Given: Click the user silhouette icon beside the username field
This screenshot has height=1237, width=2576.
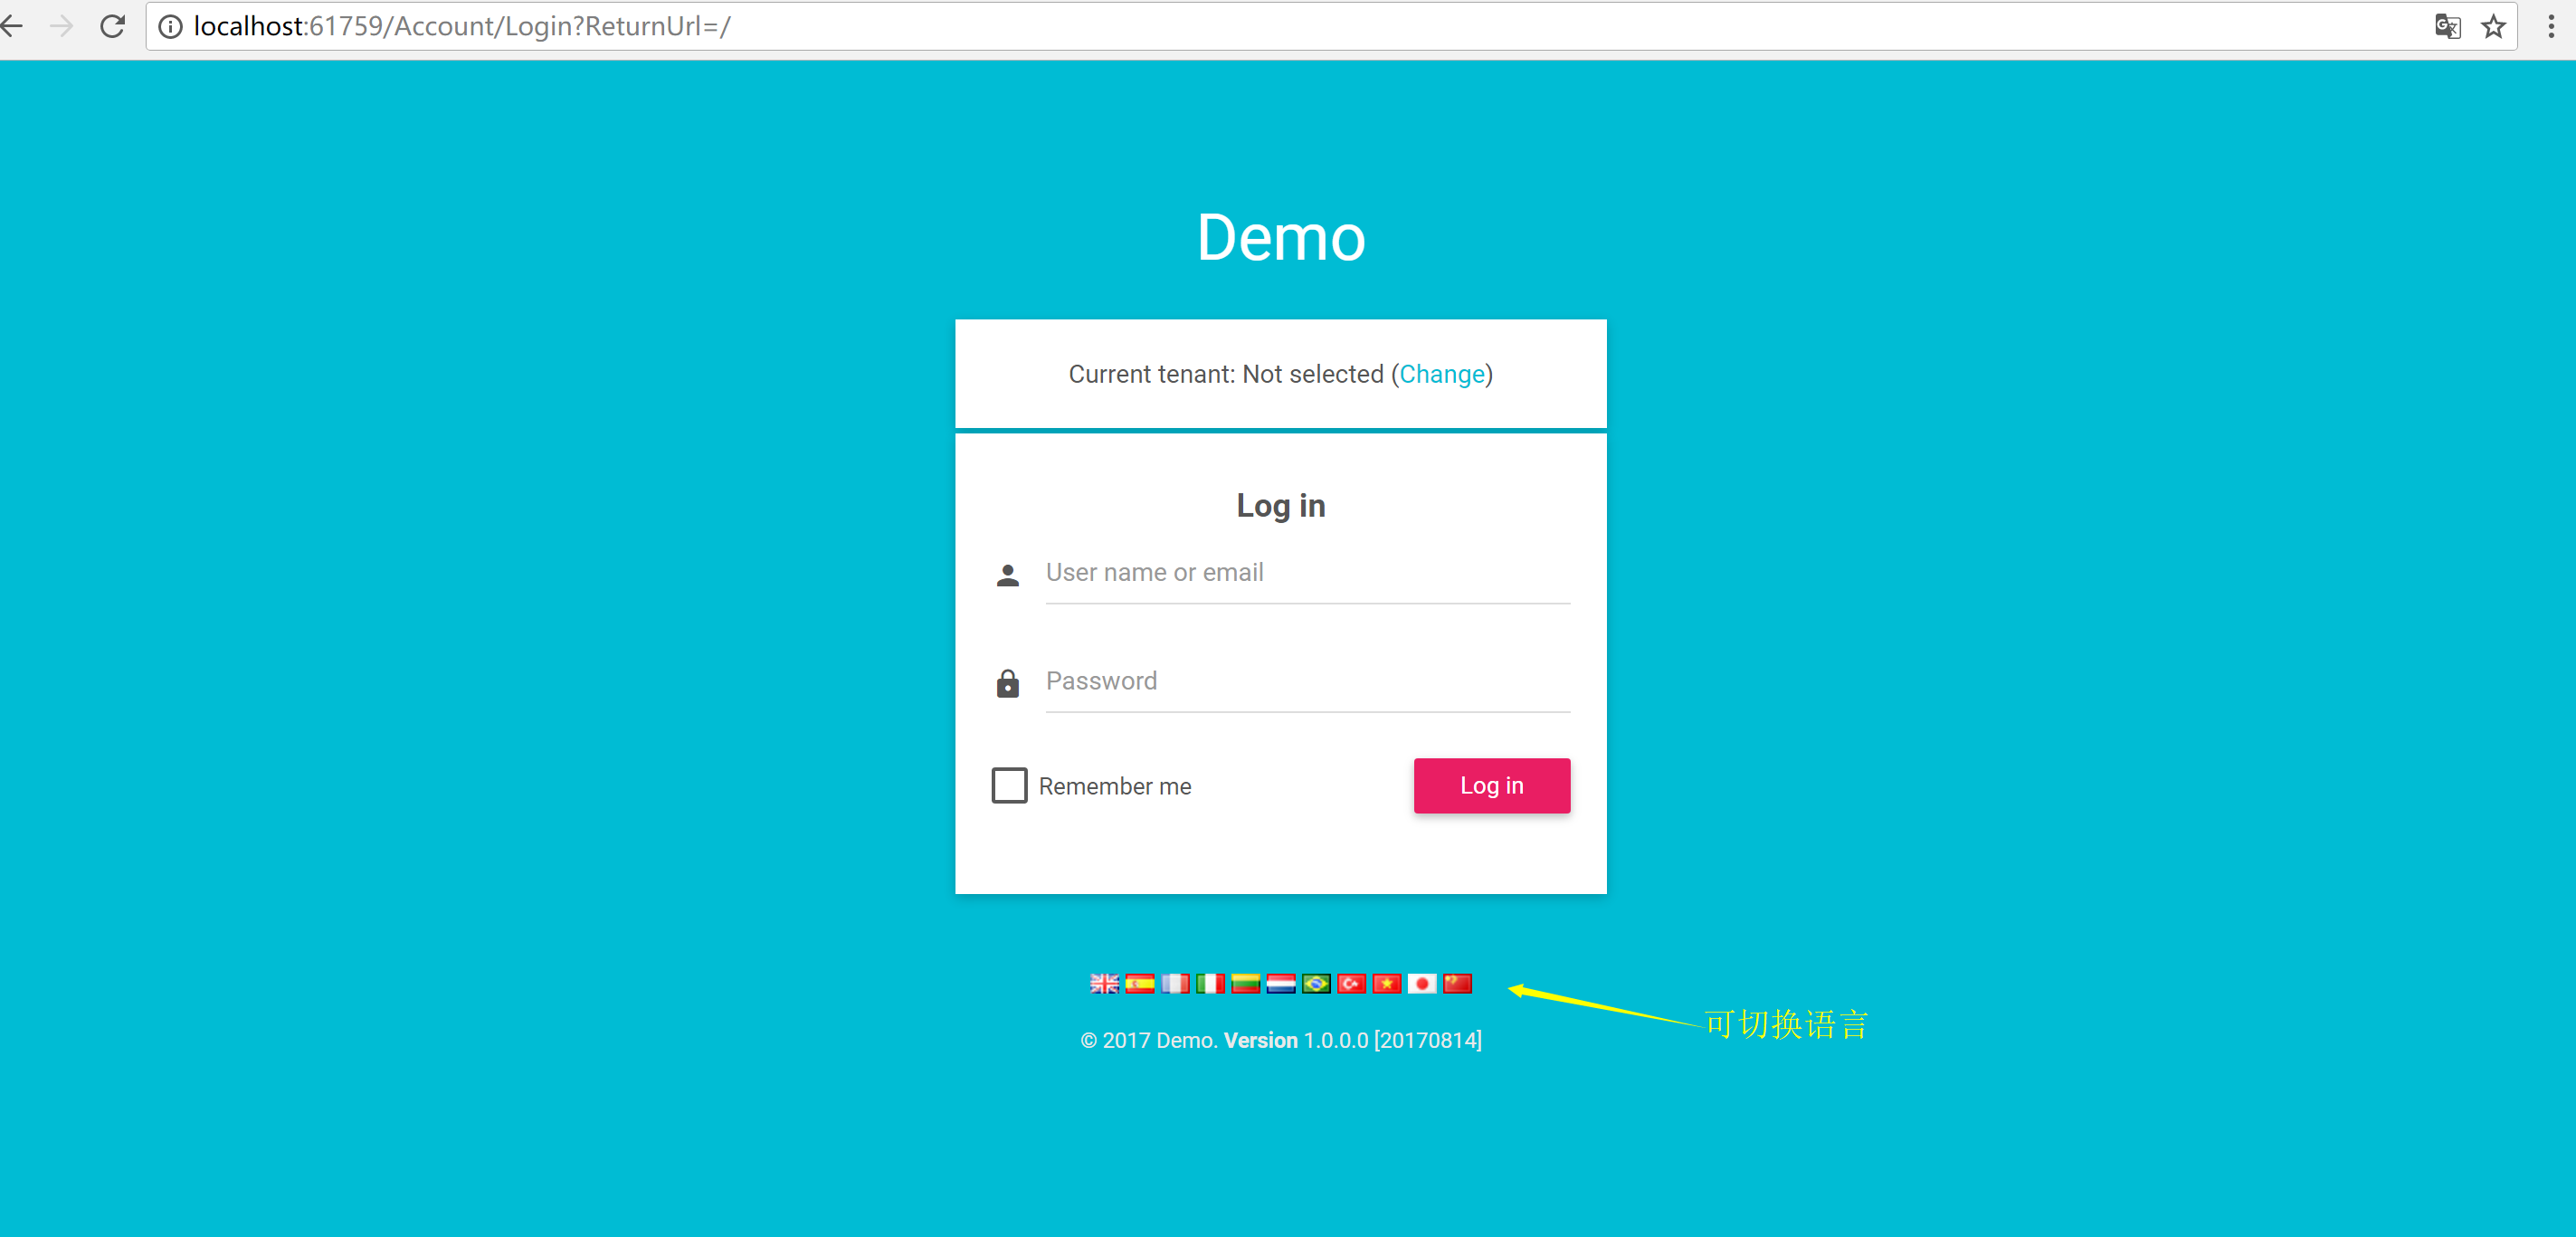Looking at the screenshot, I should (x=1008, y=575).
